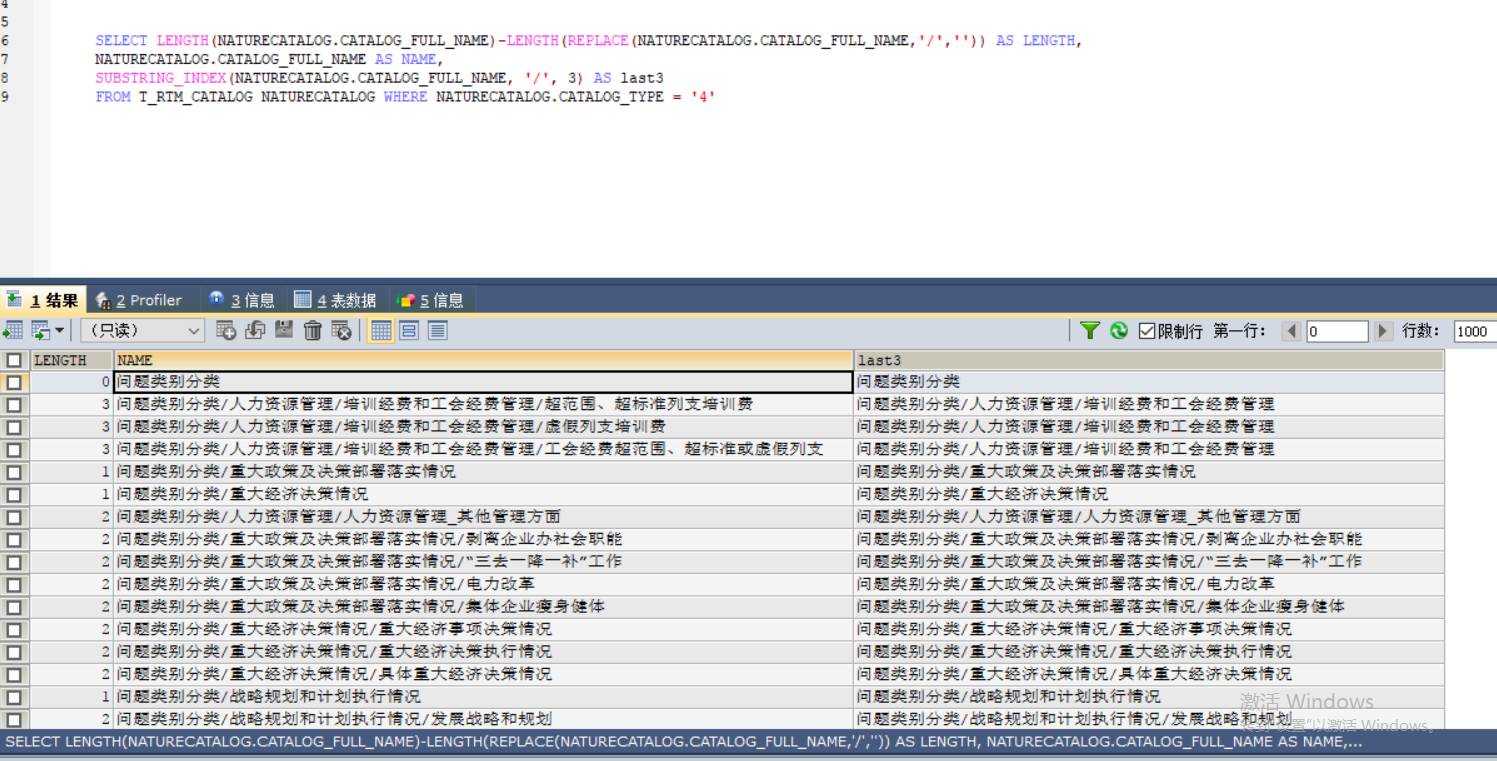This screenshot has width=1497, height=761.
Task: Switch to the 3 信息 tab
Action: pos(242,300)
